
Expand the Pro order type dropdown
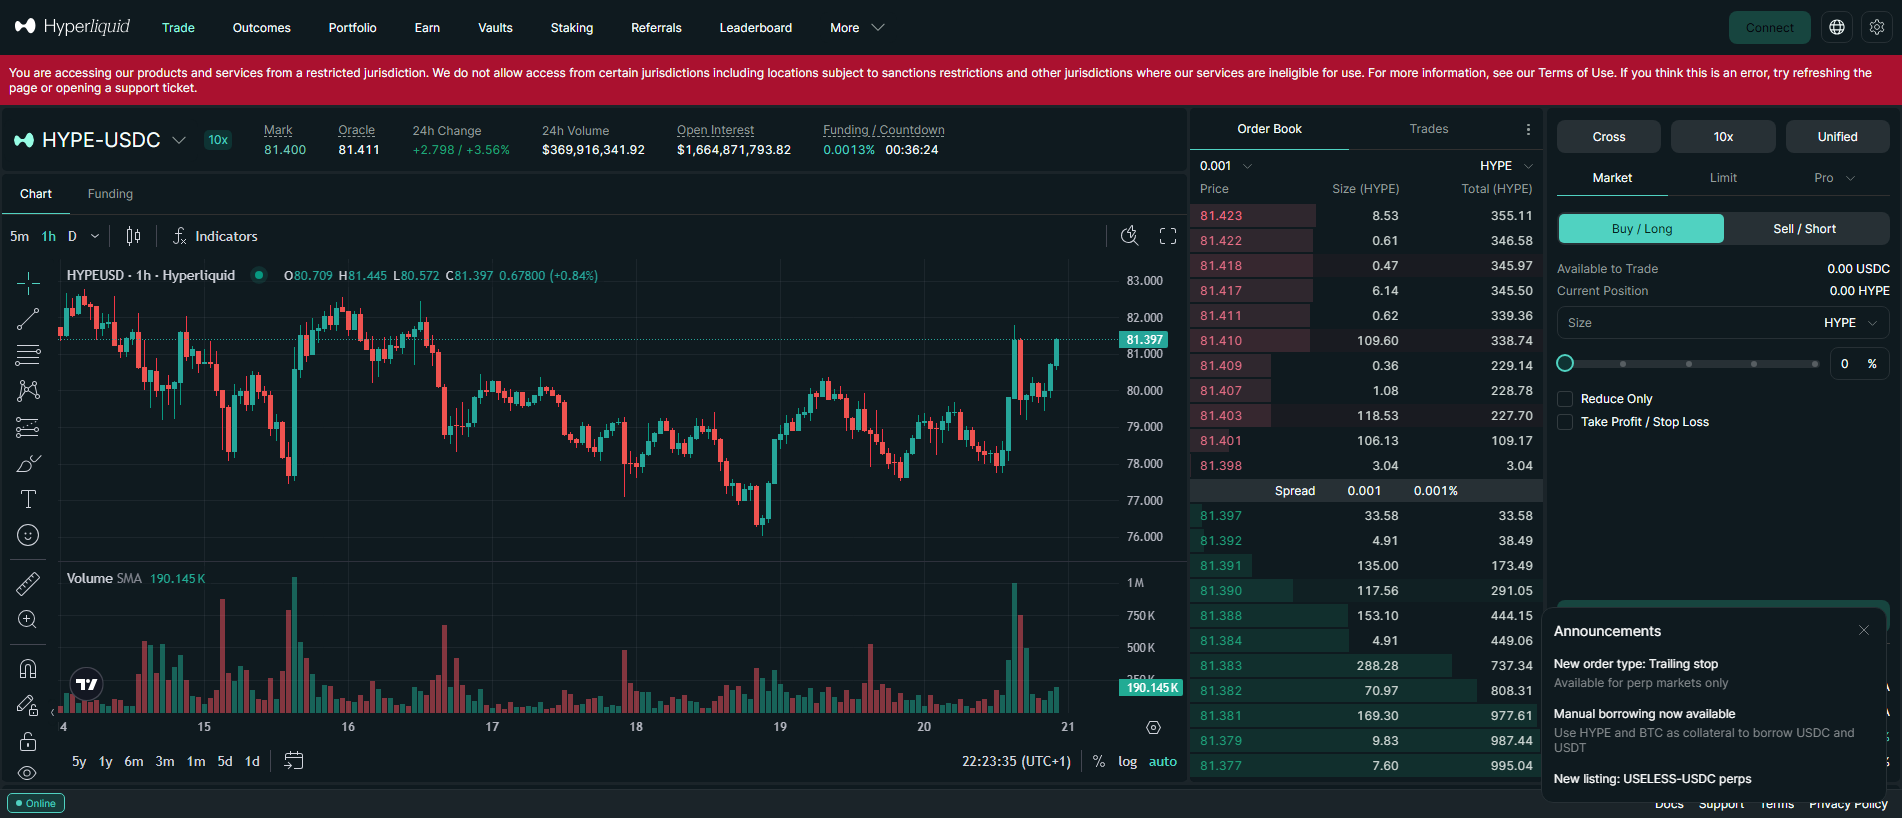point(1834,178)
